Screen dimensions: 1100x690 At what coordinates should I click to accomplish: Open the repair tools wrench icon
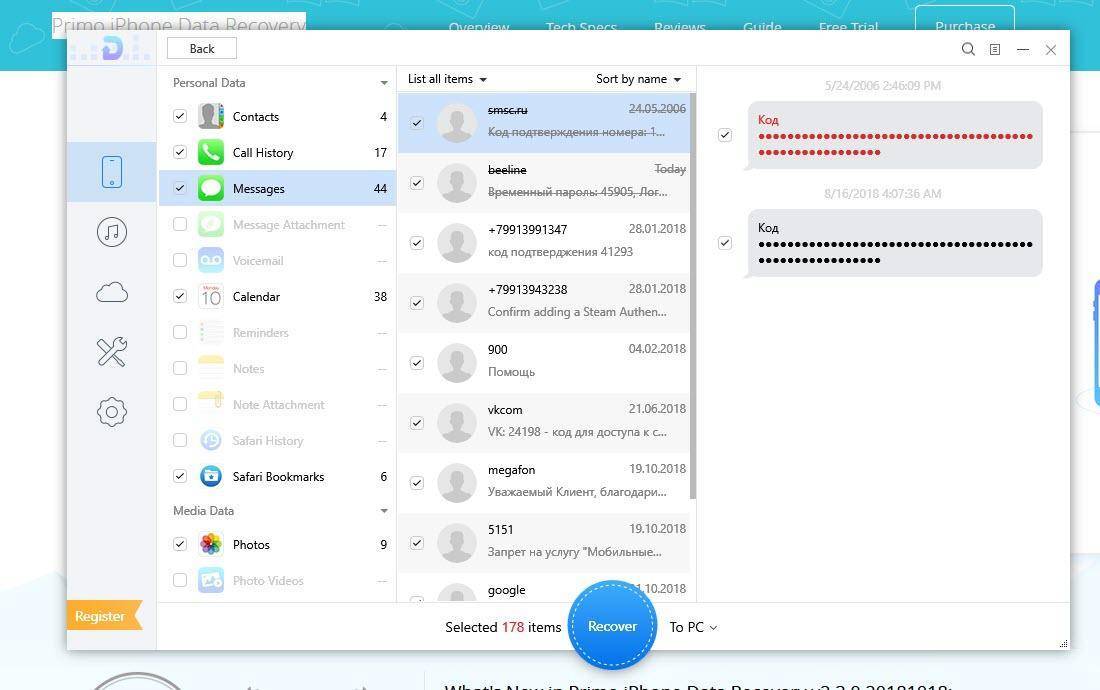click(112, 352)
